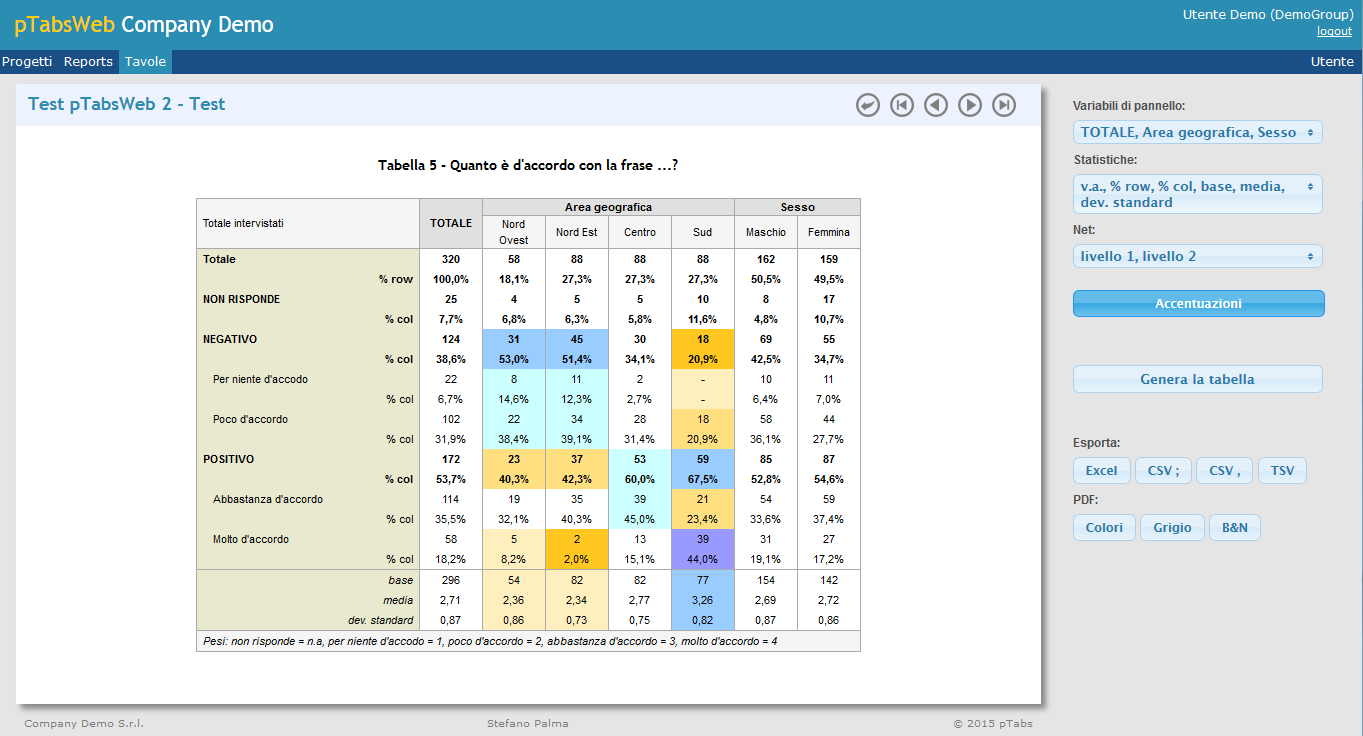Click the Company Demo S.r.l. footer text
Viewport: 1363px width, 736px height.
coord(84,723)
